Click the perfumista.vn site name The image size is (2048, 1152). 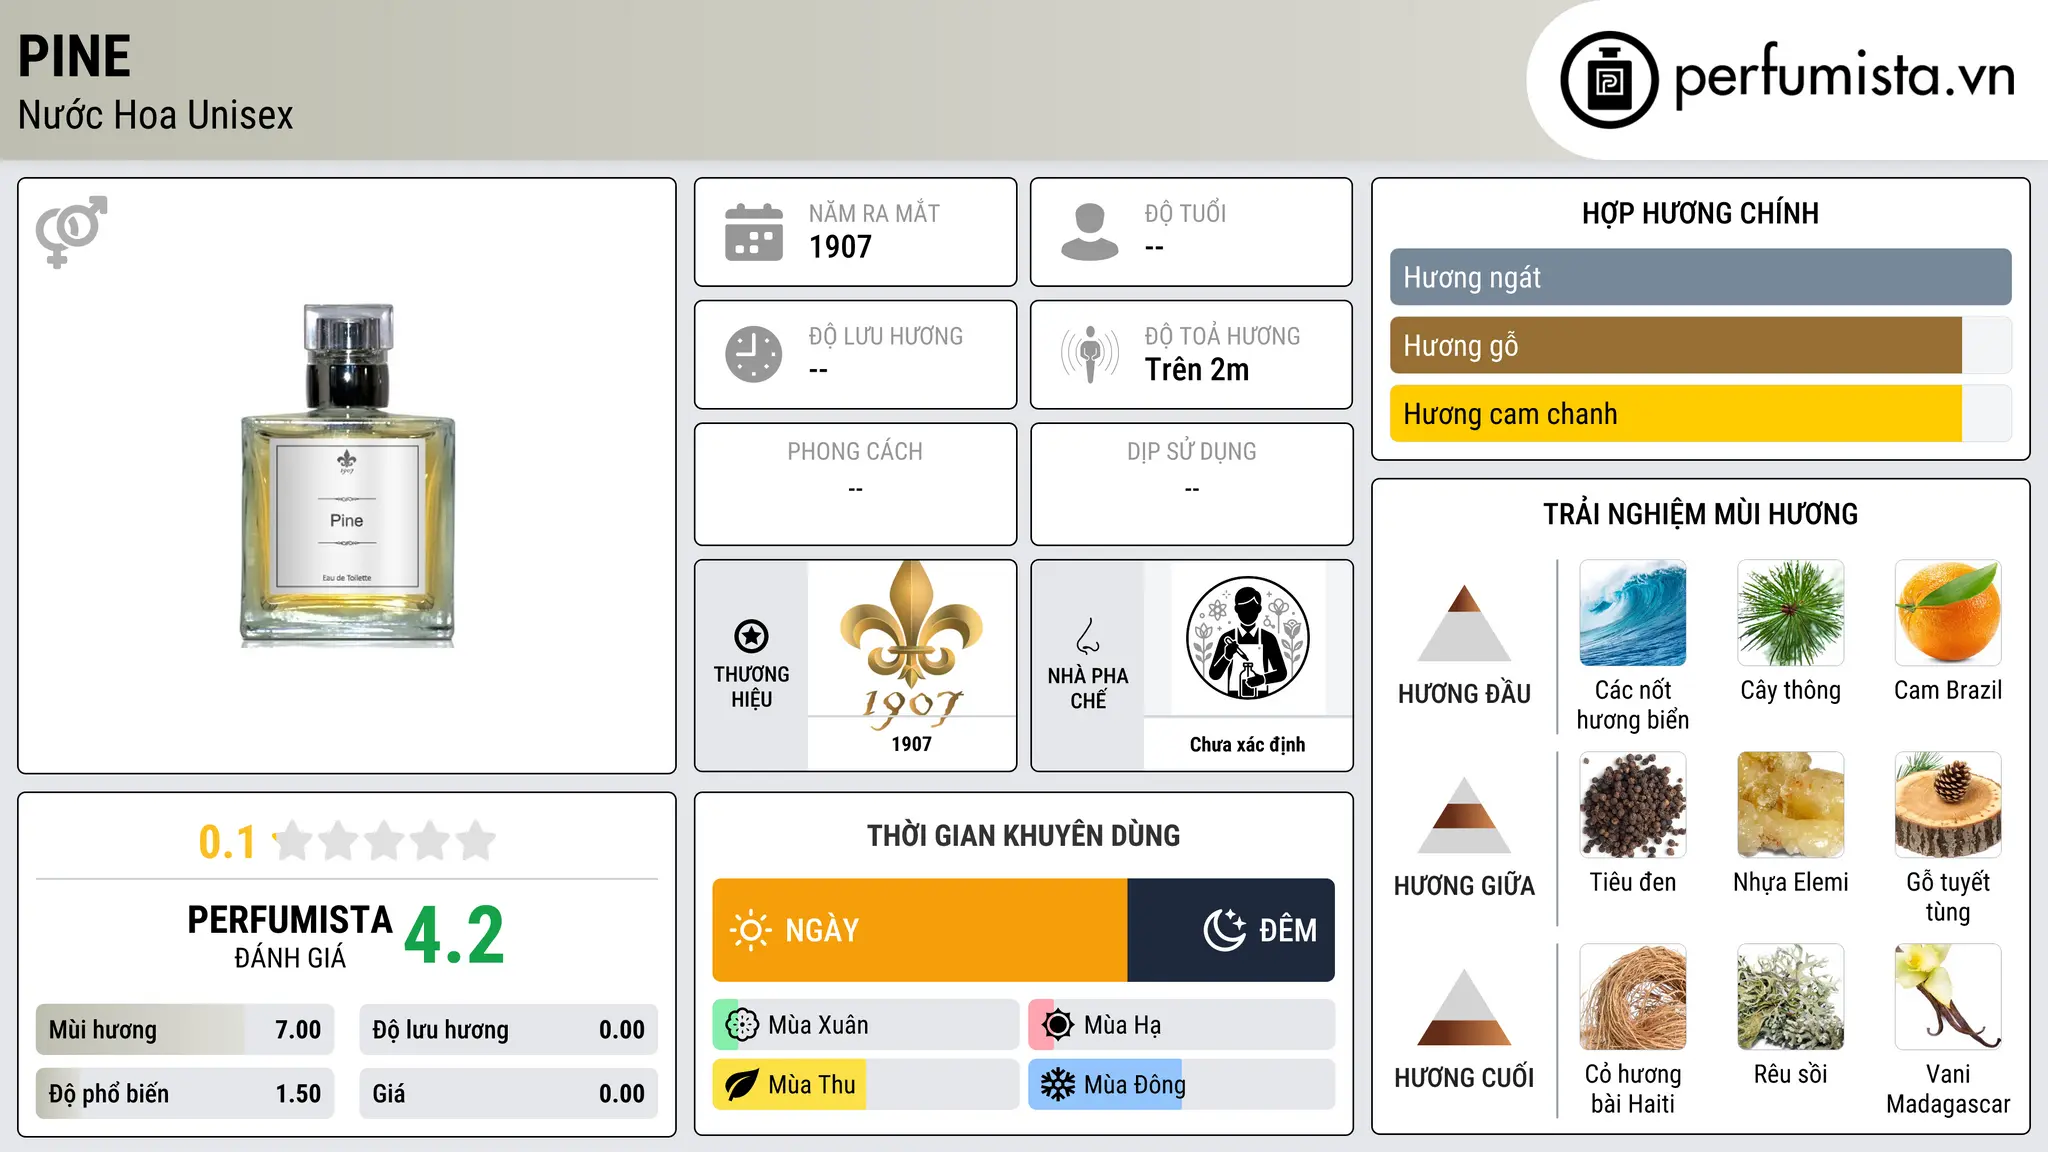point(1844,77)
